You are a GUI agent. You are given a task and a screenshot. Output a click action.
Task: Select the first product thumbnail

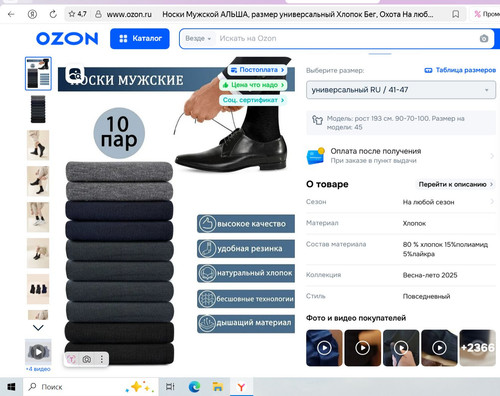pos(38,73)
